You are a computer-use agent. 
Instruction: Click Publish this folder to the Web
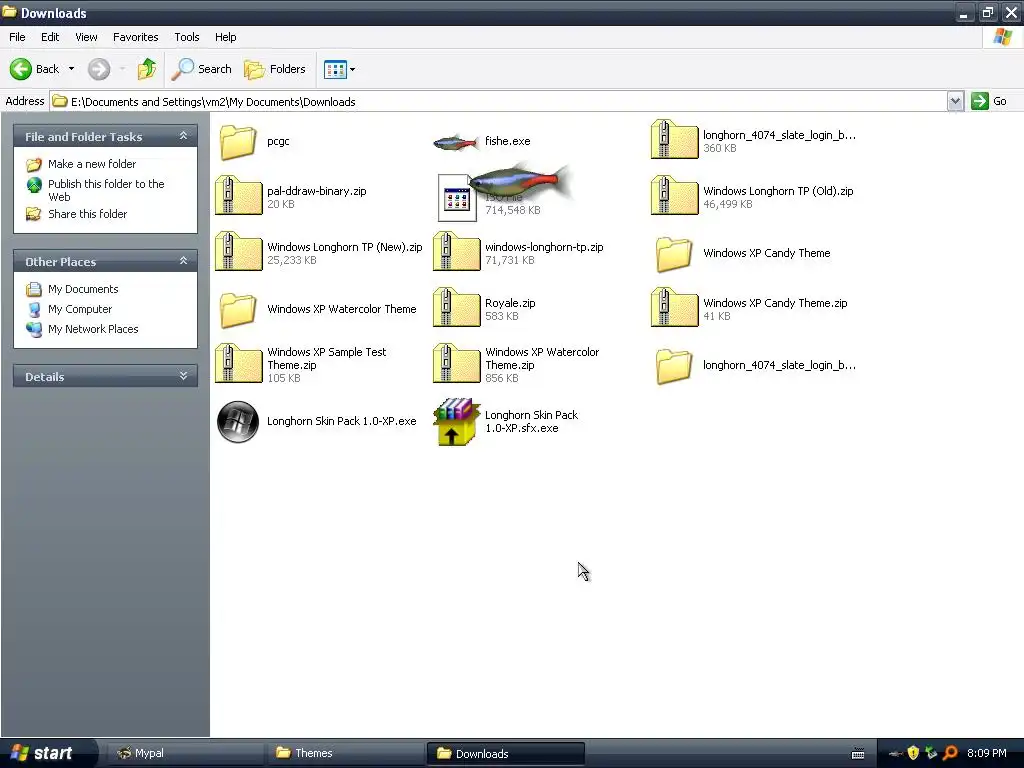(x=106, y=190)
